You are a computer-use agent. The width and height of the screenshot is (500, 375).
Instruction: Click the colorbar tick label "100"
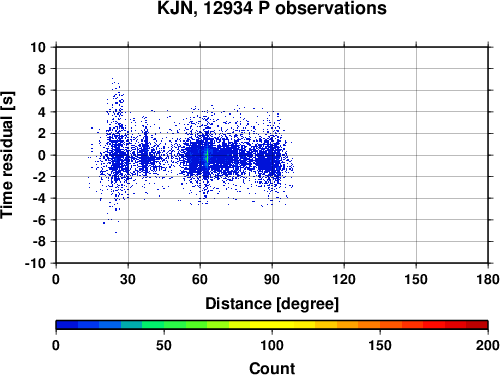272,345
